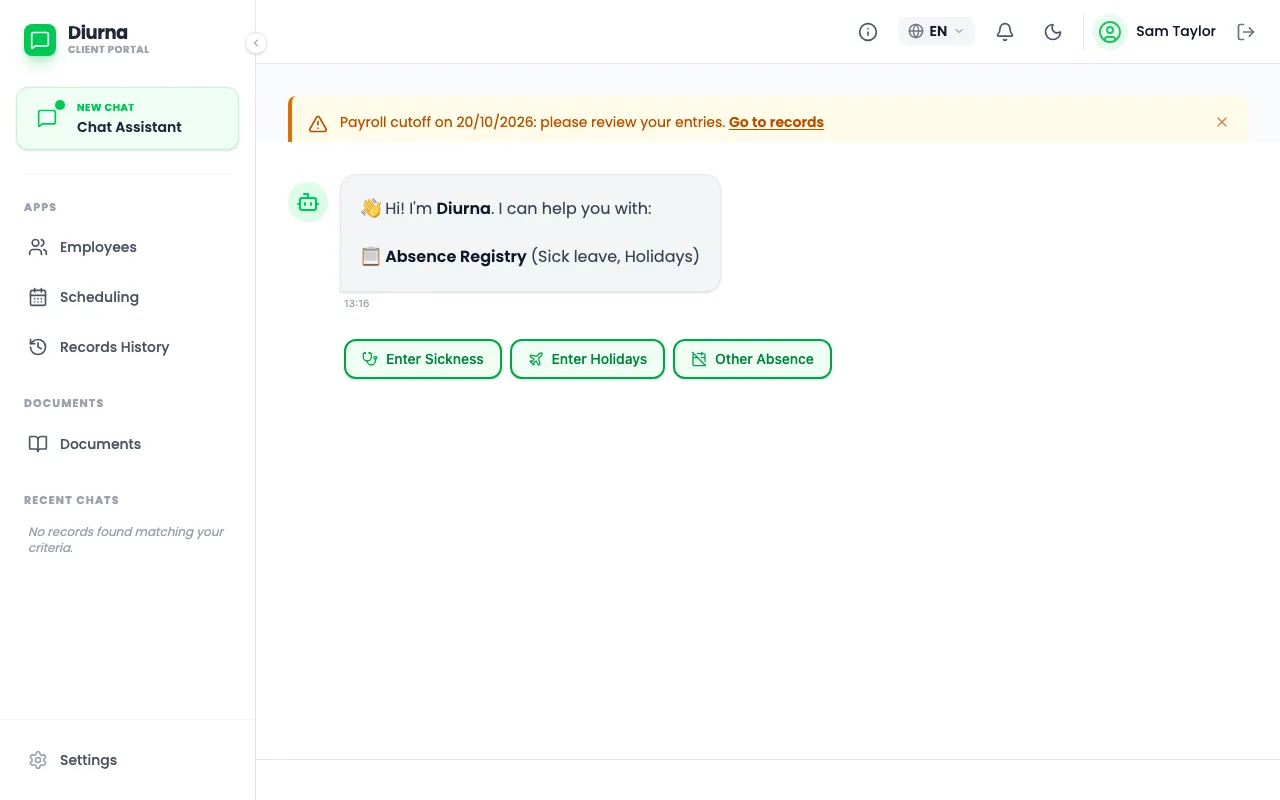Click the 'No records found' message
This screenshot has width=1280, height=800.
coord(126,540)
